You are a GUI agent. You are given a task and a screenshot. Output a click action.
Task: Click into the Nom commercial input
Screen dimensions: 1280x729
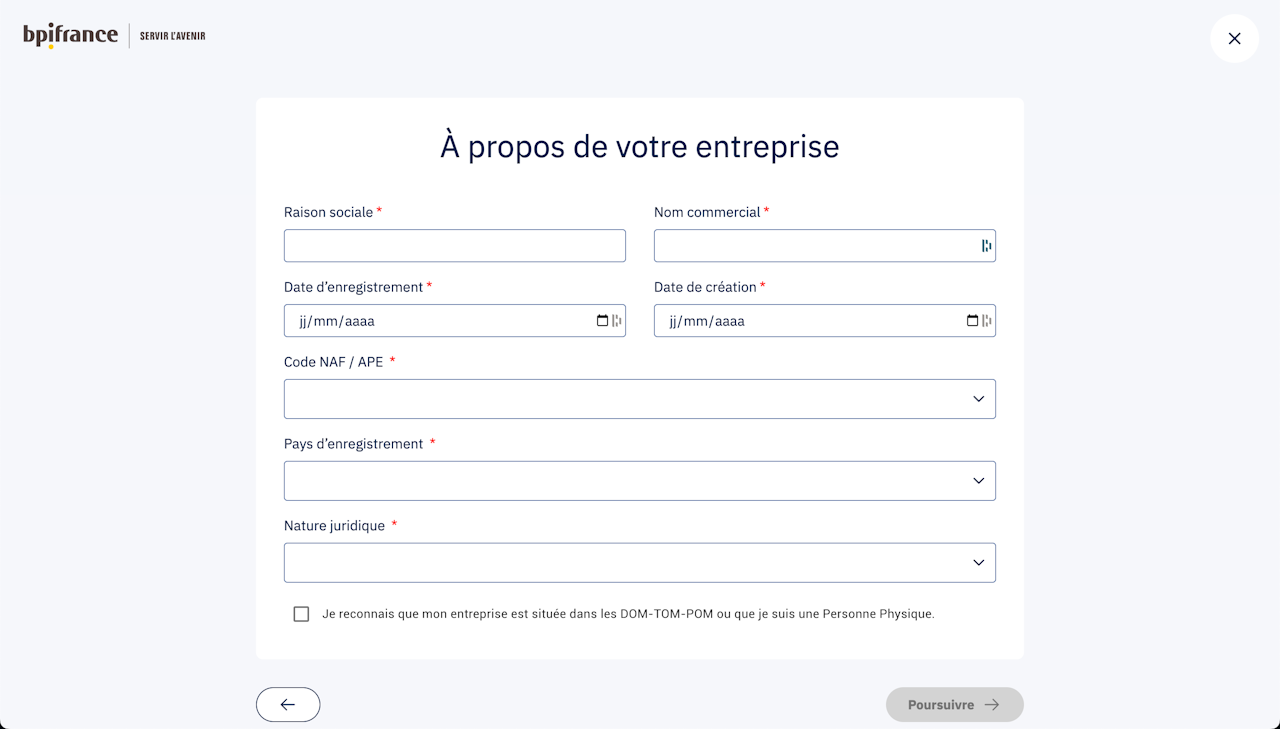pos(815,246)
